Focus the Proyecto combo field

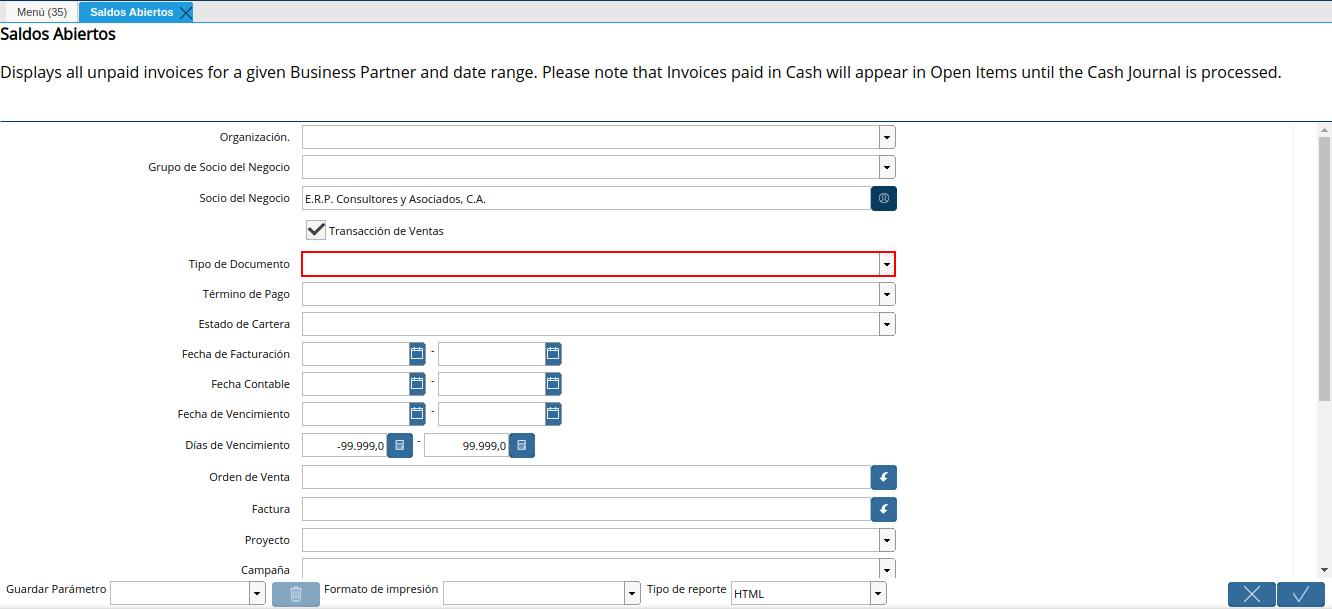(590, 540)
